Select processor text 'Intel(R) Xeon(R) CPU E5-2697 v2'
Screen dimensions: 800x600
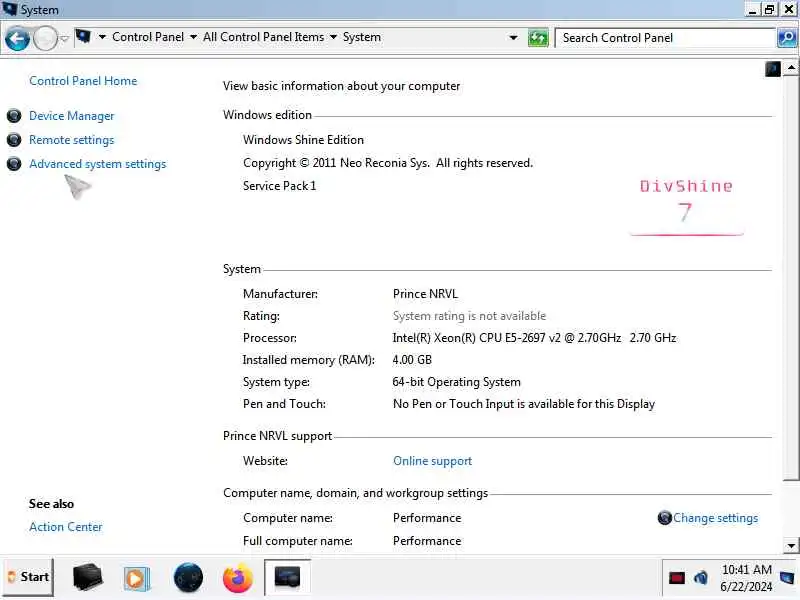476,338
